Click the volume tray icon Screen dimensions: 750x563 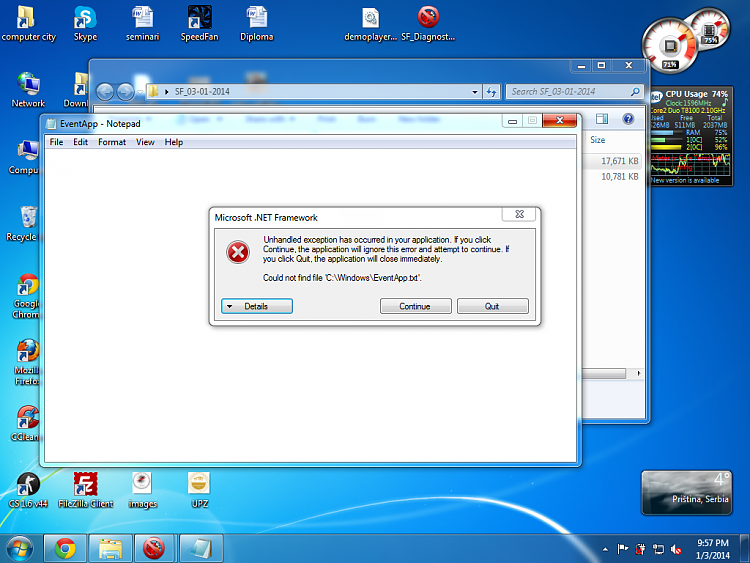(x=676, y=550)
